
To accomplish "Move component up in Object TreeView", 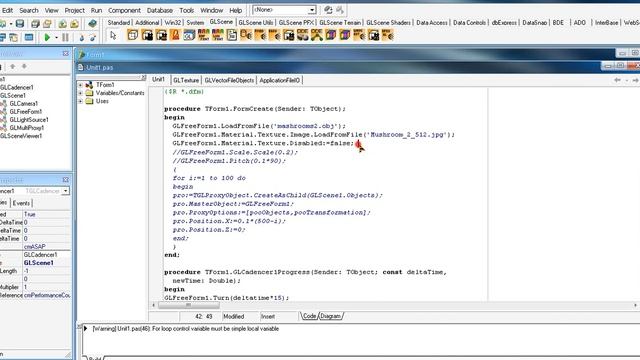I will pos(13,66).
